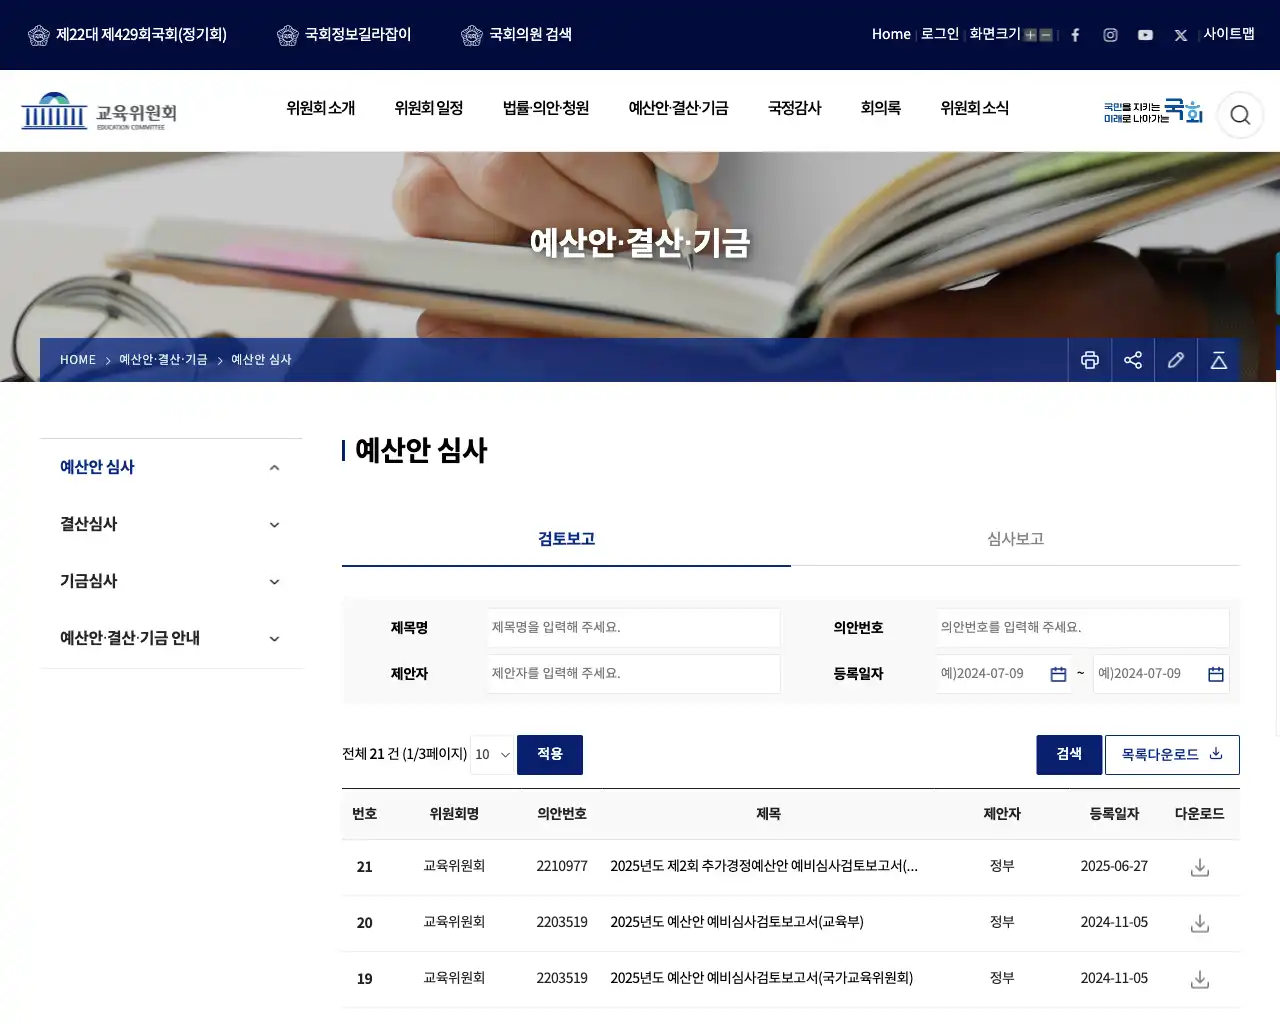This screenshot has height=1024, width=1280.
Task: Open 국회정보길라잡이 top link
Action: pos(344,34)
